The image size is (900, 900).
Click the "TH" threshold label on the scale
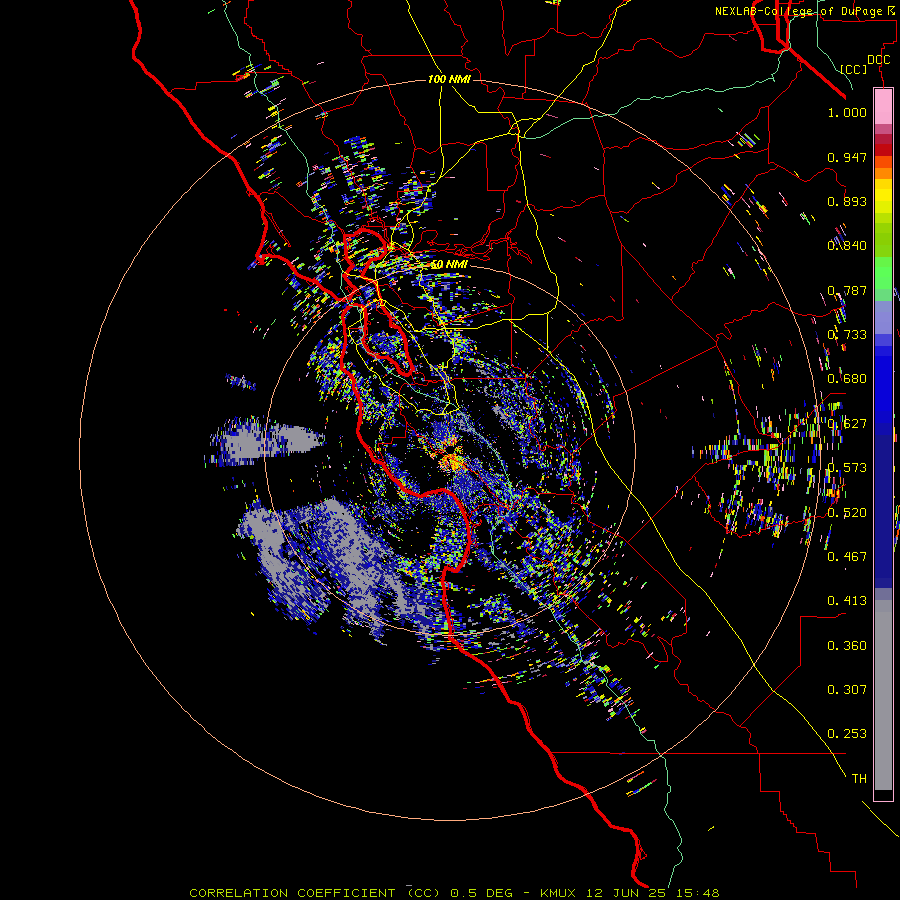(x=859, y=779)
